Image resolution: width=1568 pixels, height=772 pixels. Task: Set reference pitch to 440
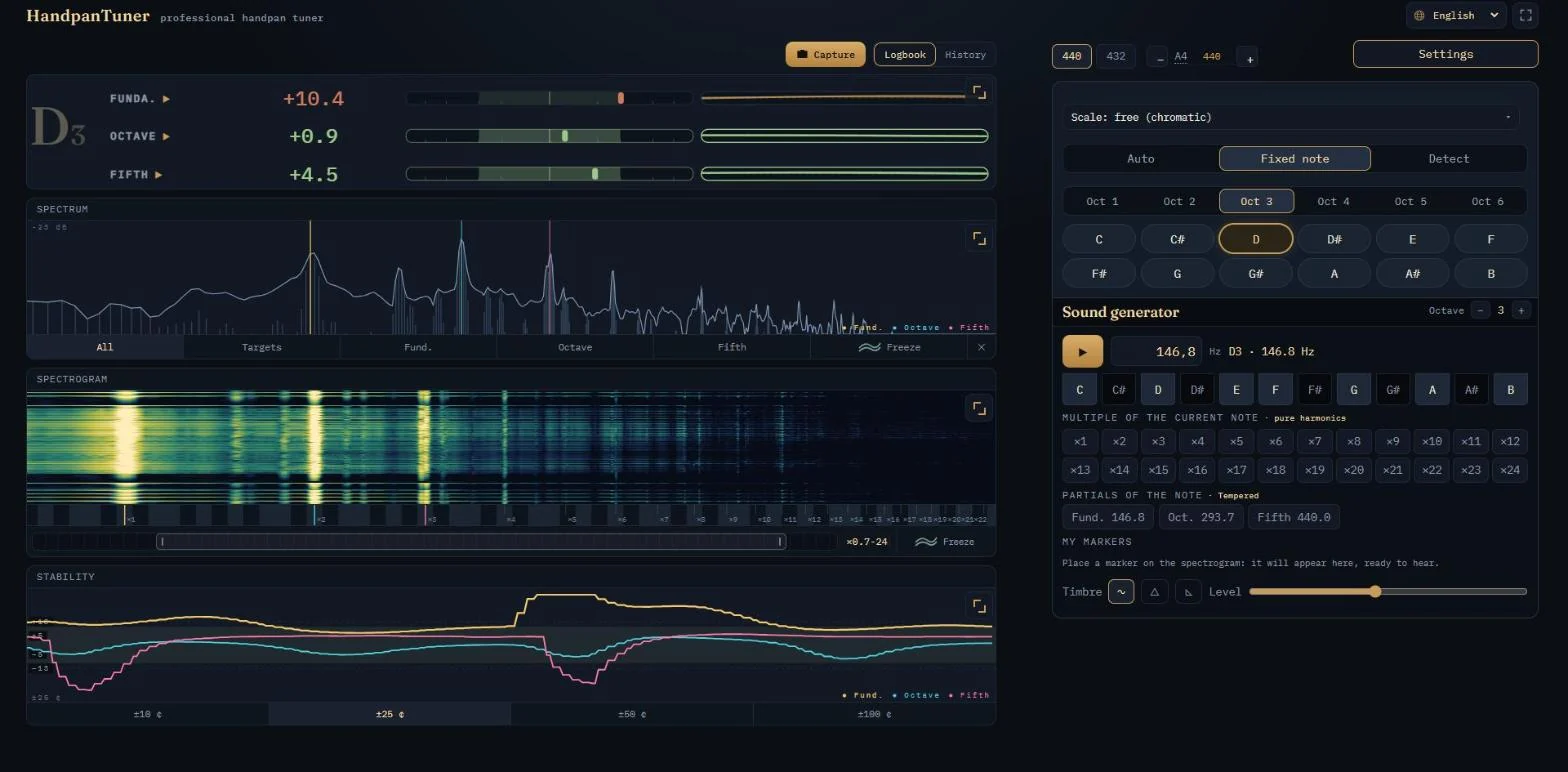tap(1071, 56)
